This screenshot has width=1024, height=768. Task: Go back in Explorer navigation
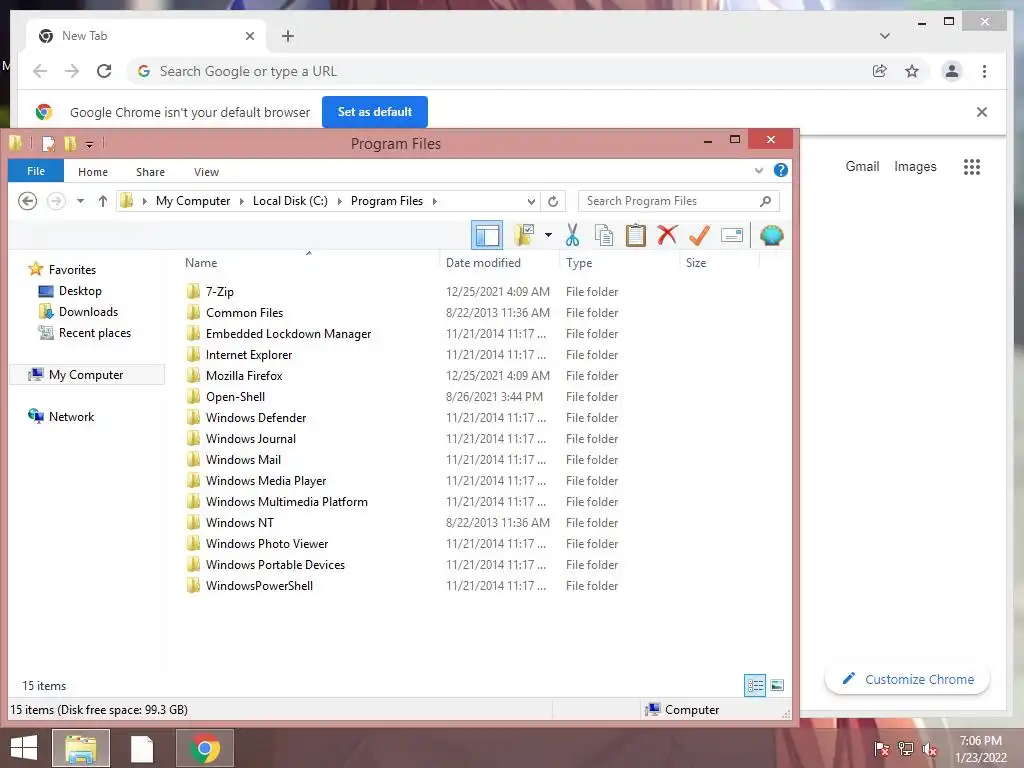[27, 201]
